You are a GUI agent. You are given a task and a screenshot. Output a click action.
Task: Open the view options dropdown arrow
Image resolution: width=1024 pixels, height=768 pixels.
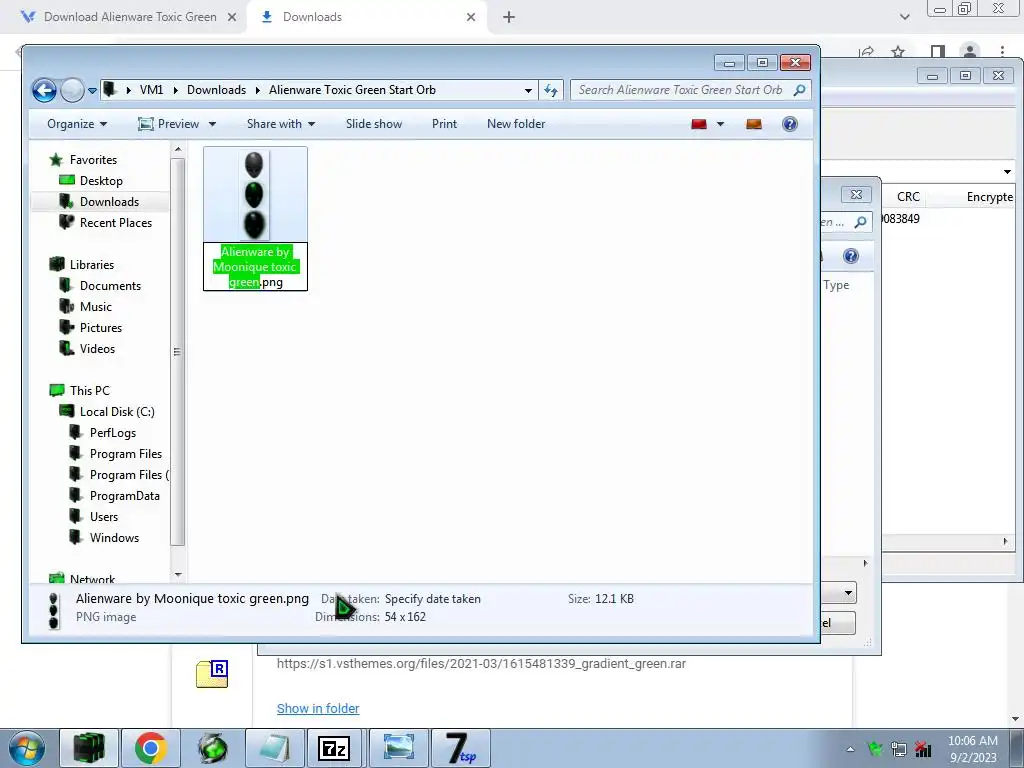[720, 124]
